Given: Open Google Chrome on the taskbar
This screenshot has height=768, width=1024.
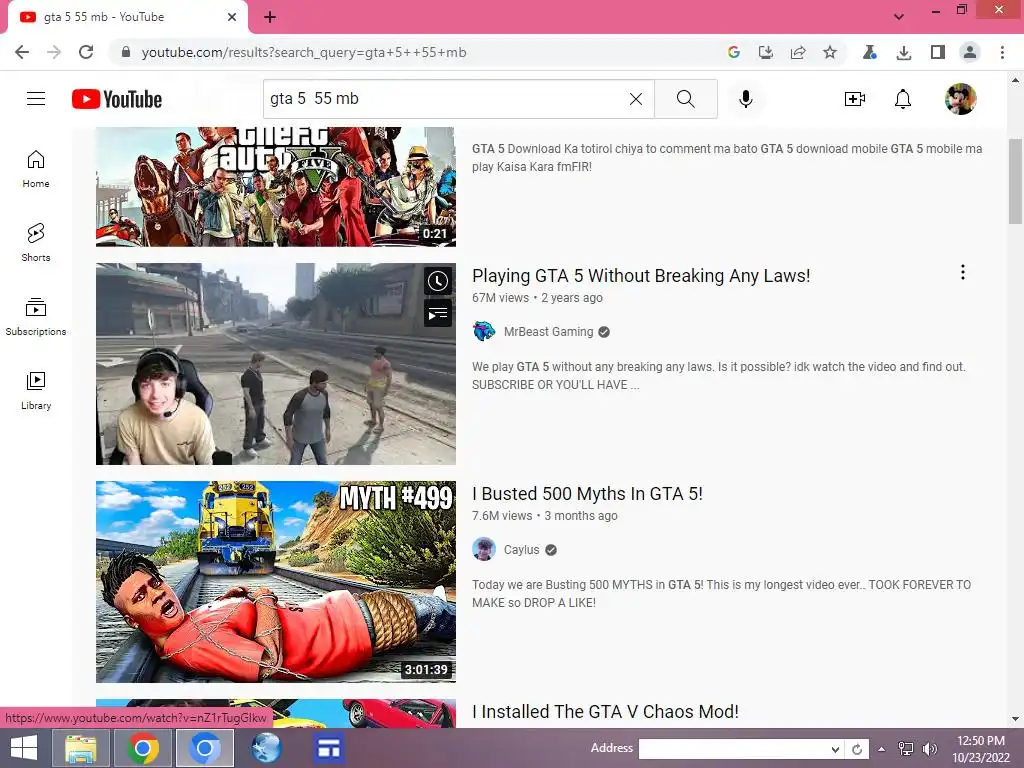Looking at the screenshot, I should click(x=142, y=748).
